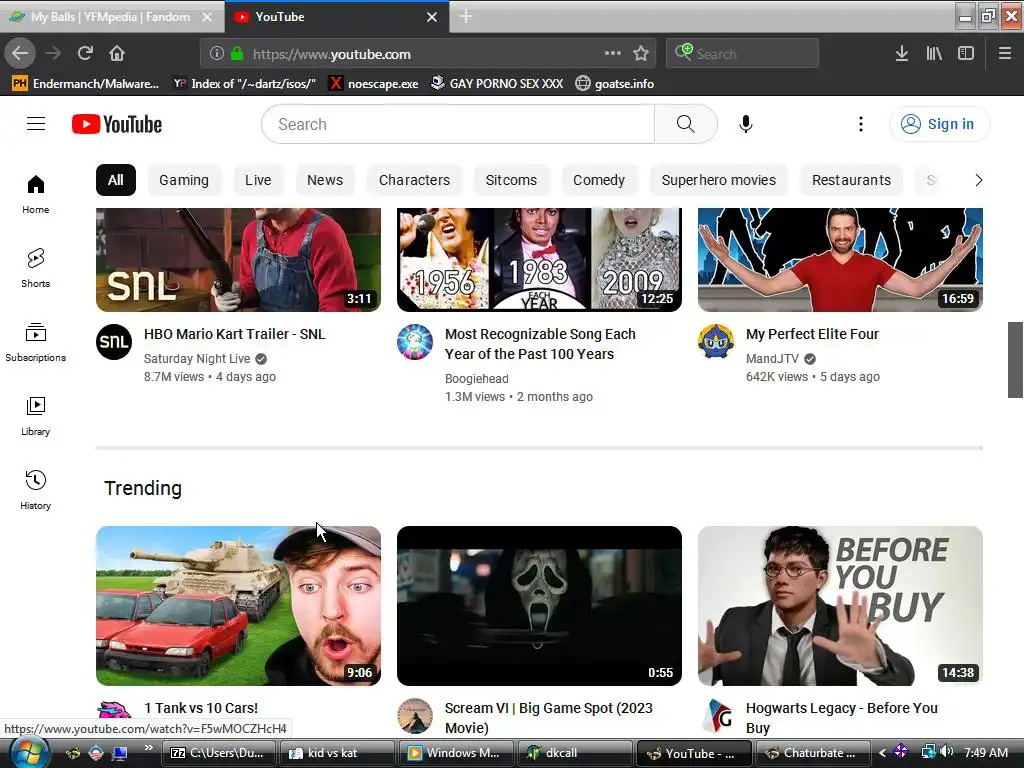Screen dimensions: 1024x768
Task: Open the Before You Buy thumbnail
Action: (x=840, y=606)
